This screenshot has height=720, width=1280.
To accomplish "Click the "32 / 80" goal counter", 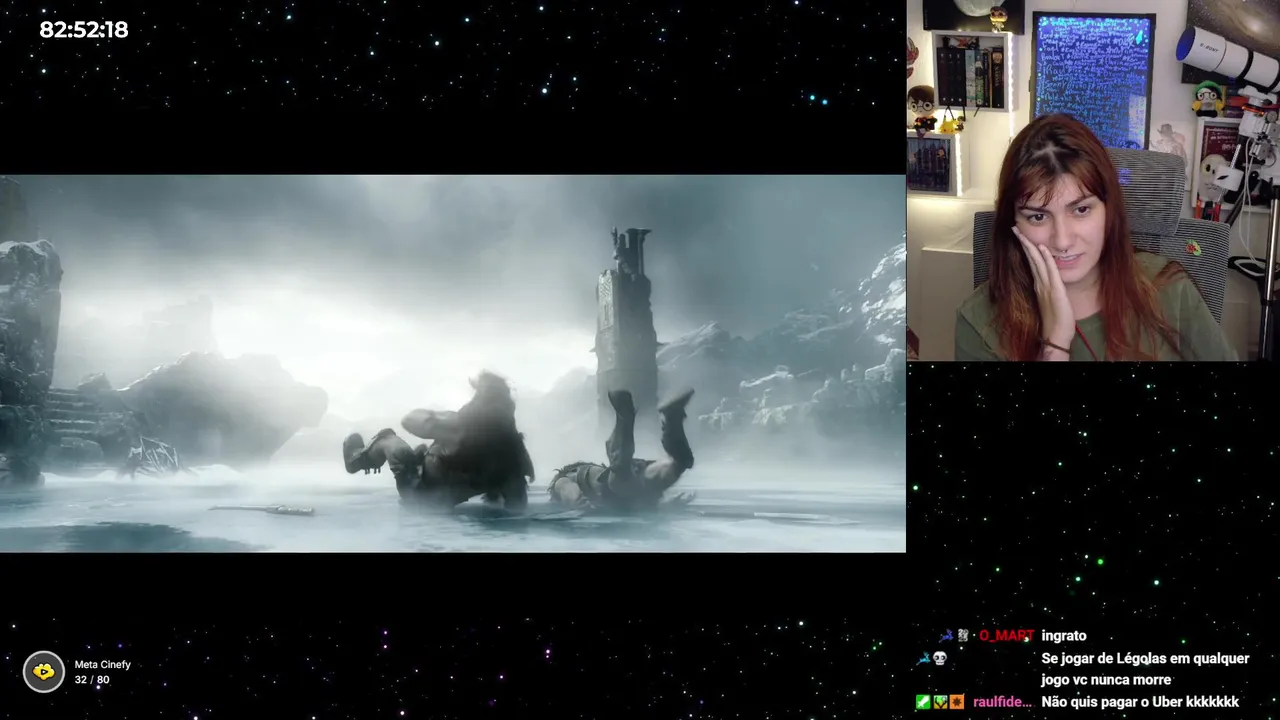I will click(92, 680).
